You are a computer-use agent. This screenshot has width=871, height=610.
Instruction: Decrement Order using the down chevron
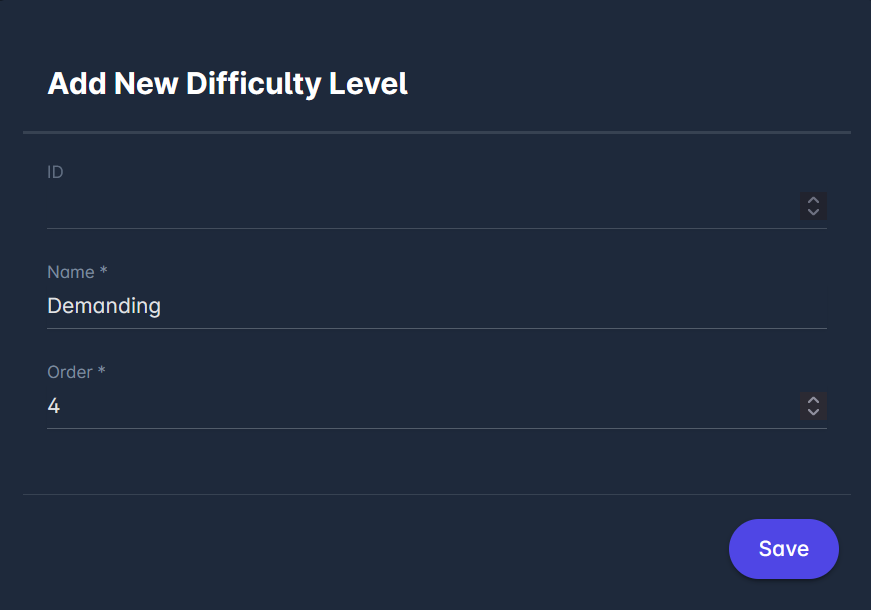click(x=813, y=412)
